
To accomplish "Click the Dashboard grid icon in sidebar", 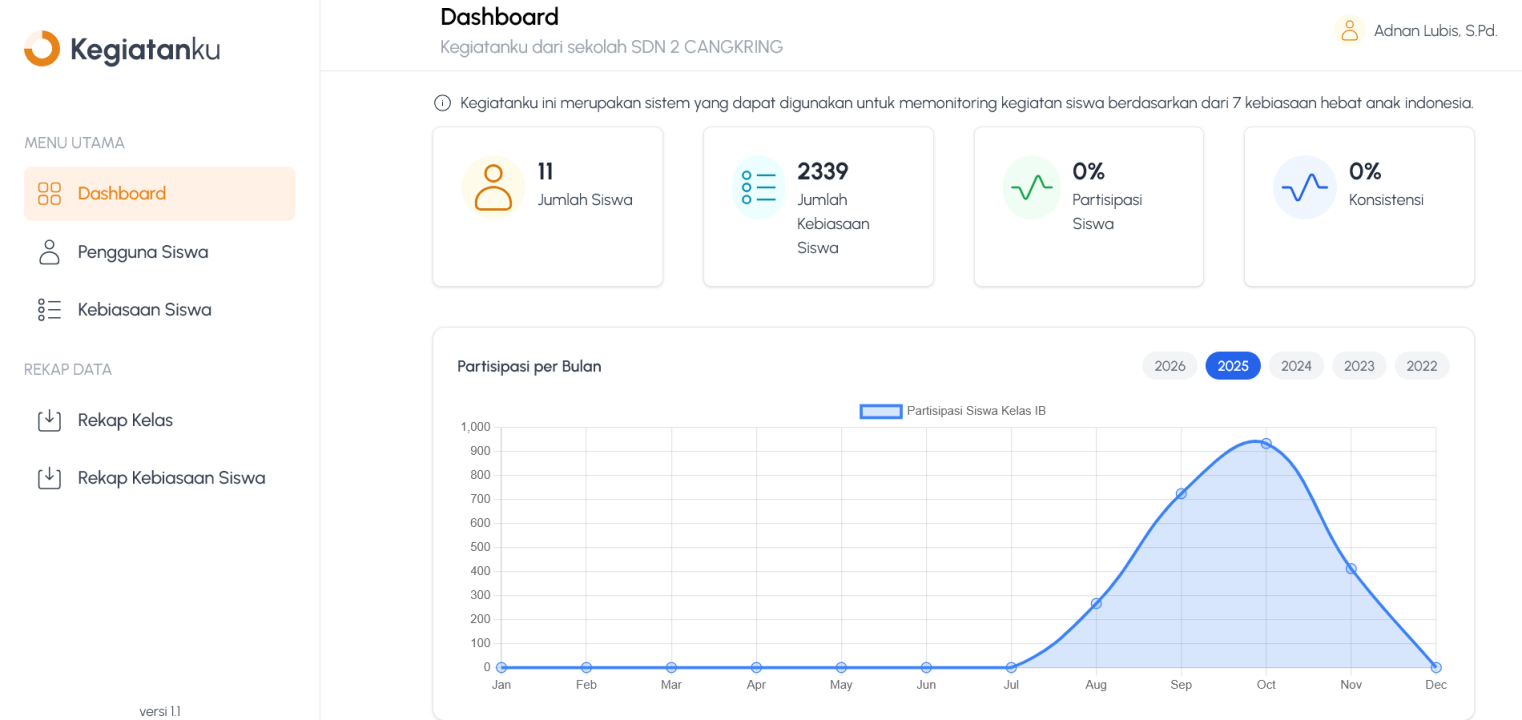I will click(x=49, y=194).
